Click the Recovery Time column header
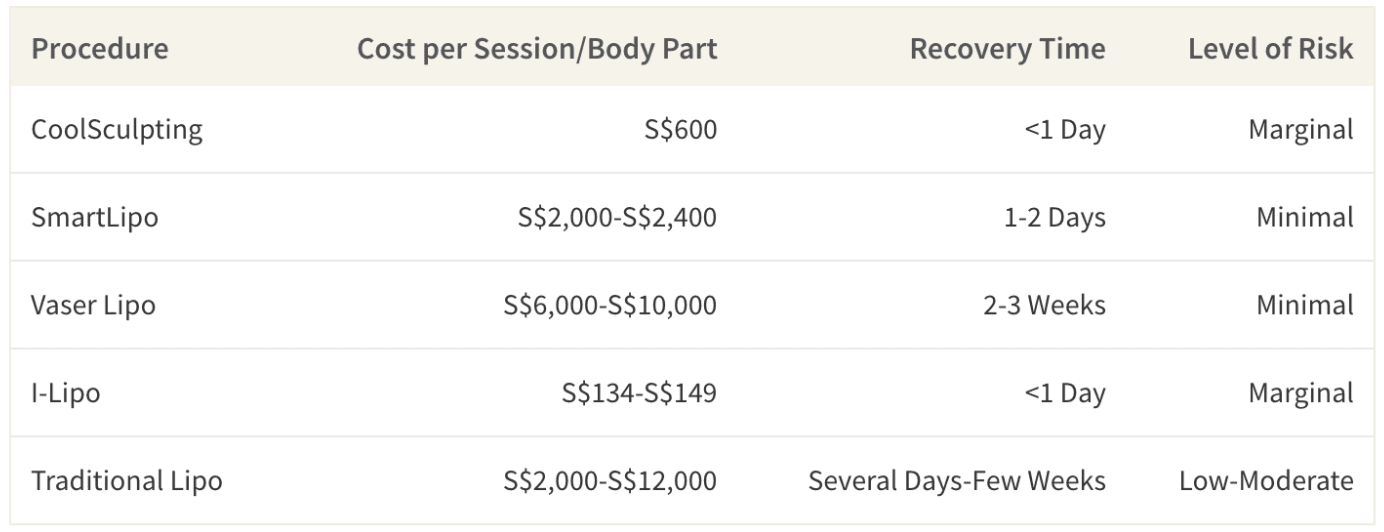The height and width of the screenshot is (532, 1384). (1007, 49)
